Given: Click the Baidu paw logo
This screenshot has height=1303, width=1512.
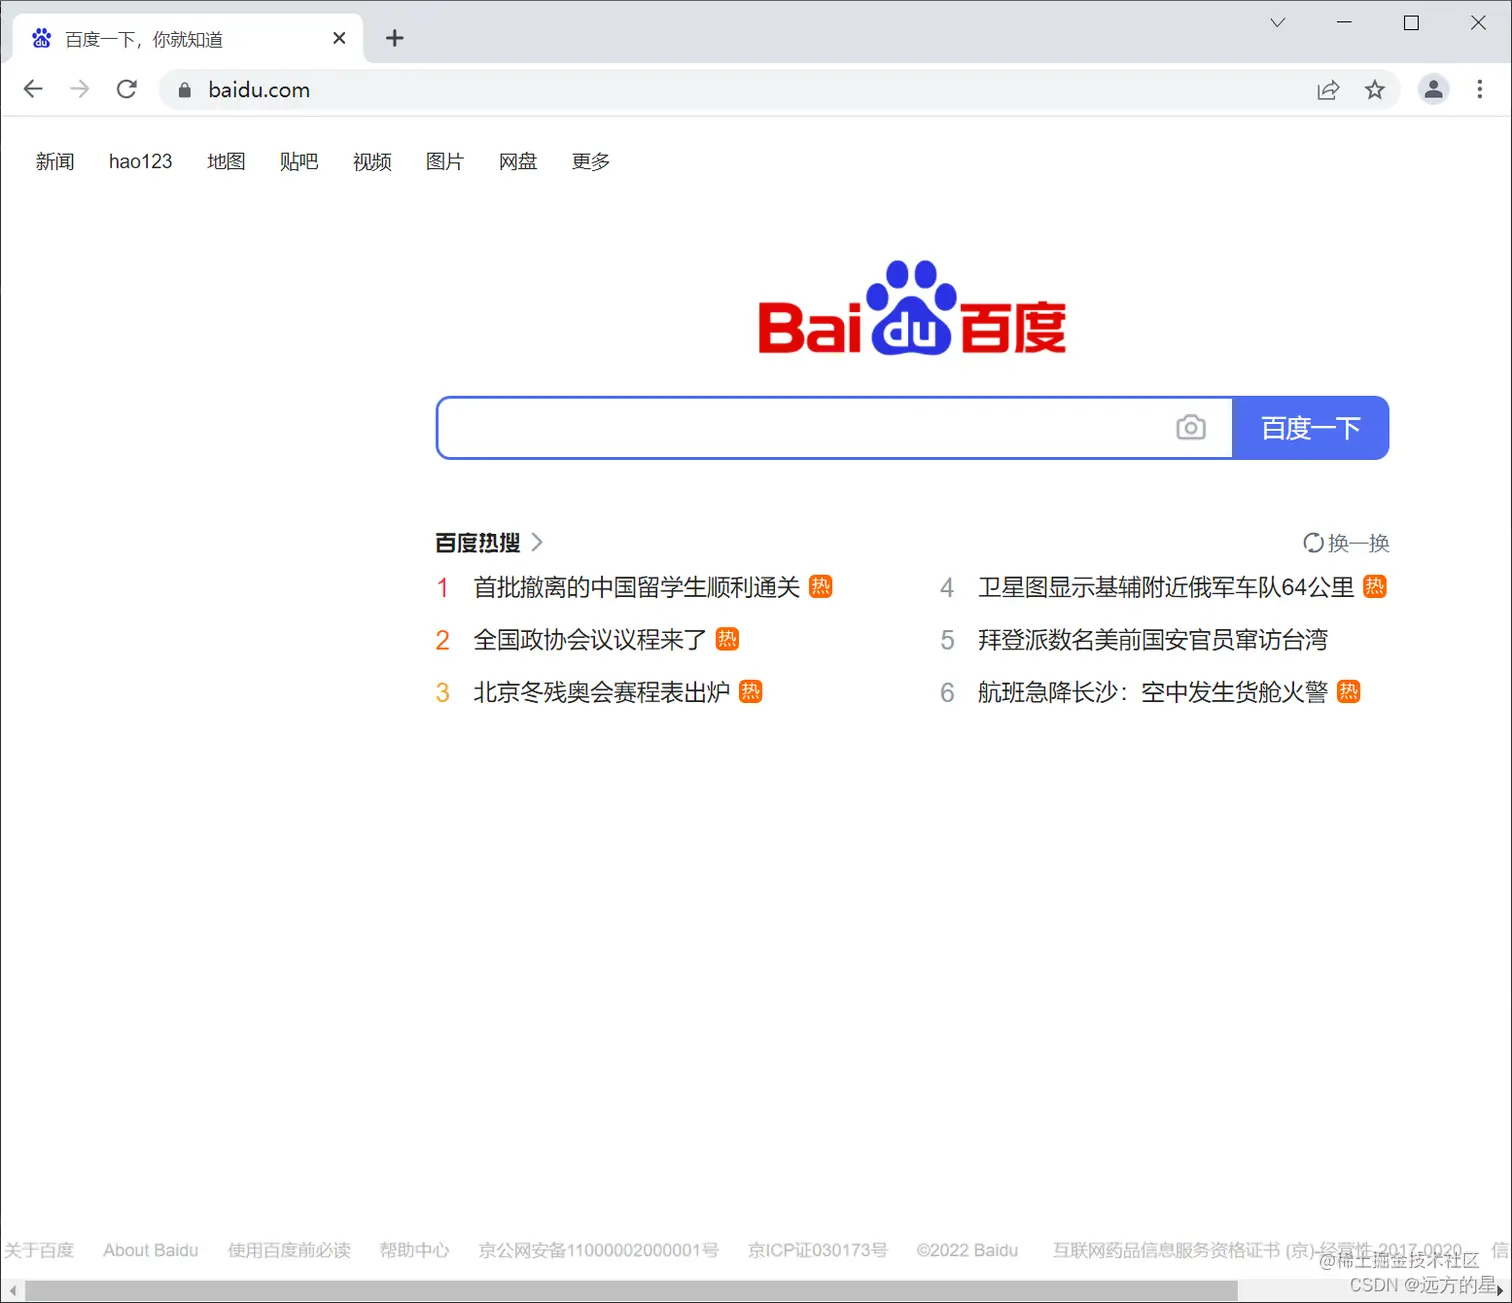Looking at the screenshot, I should tap(911, 307).
